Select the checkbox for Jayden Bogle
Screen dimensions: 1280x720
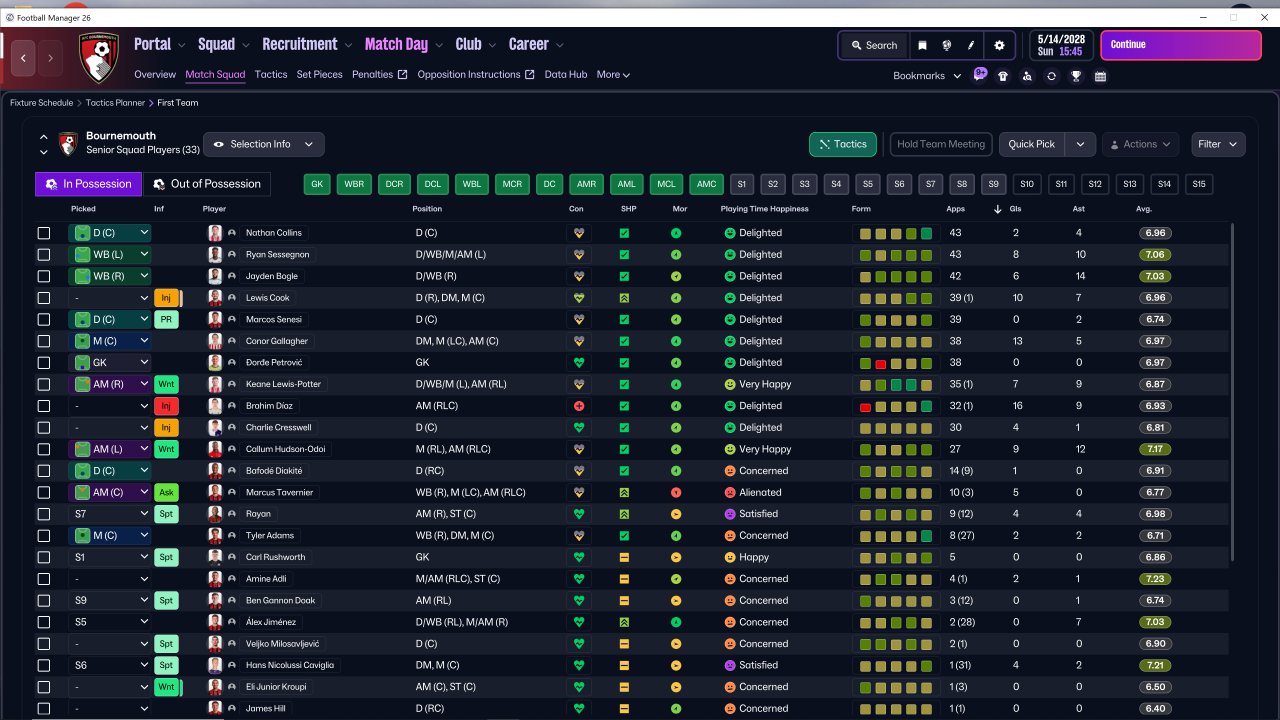[x=44, y=276]
